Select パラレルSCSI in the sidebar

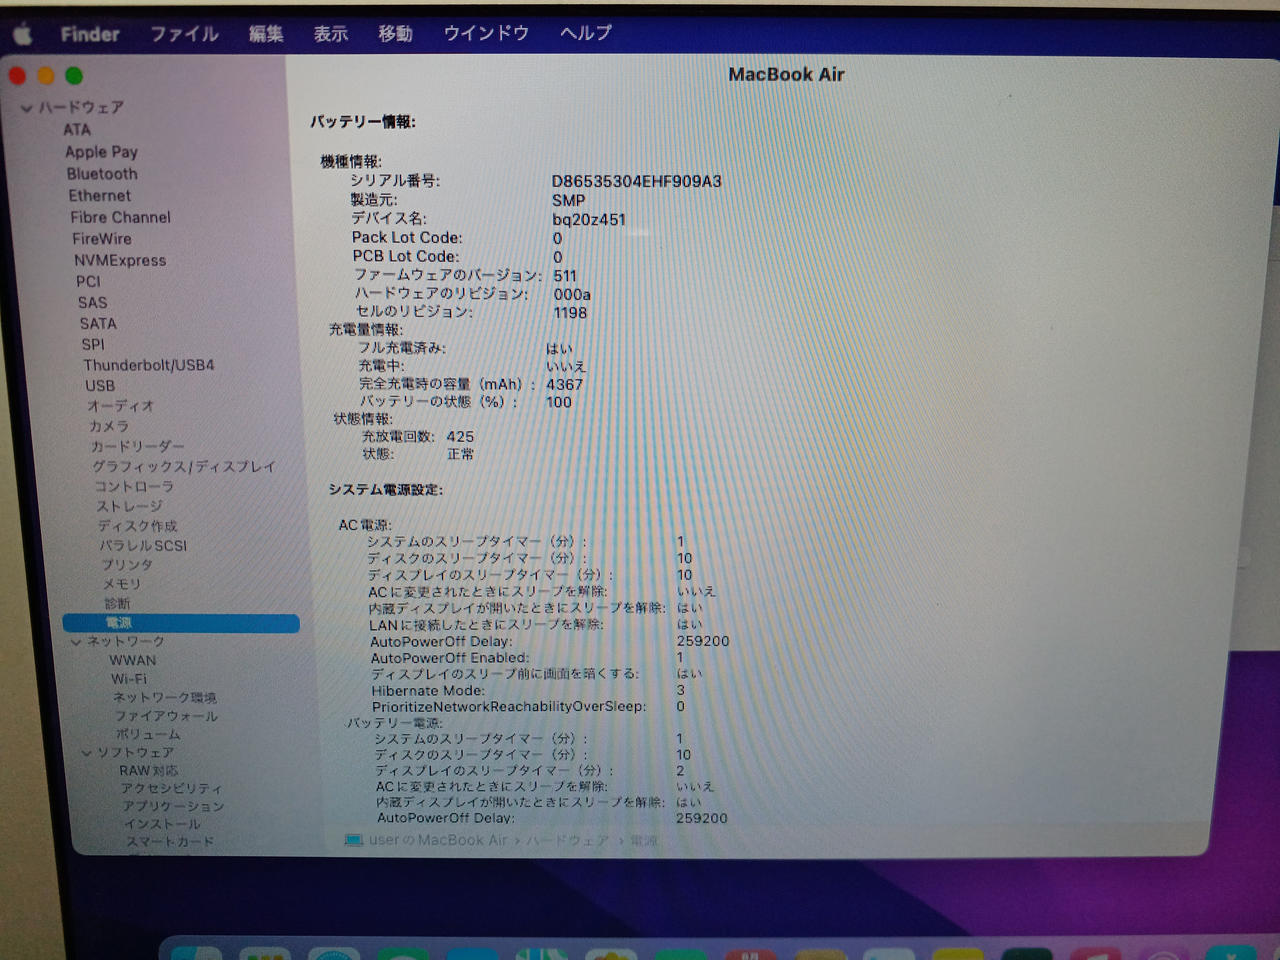click(143, 545)
